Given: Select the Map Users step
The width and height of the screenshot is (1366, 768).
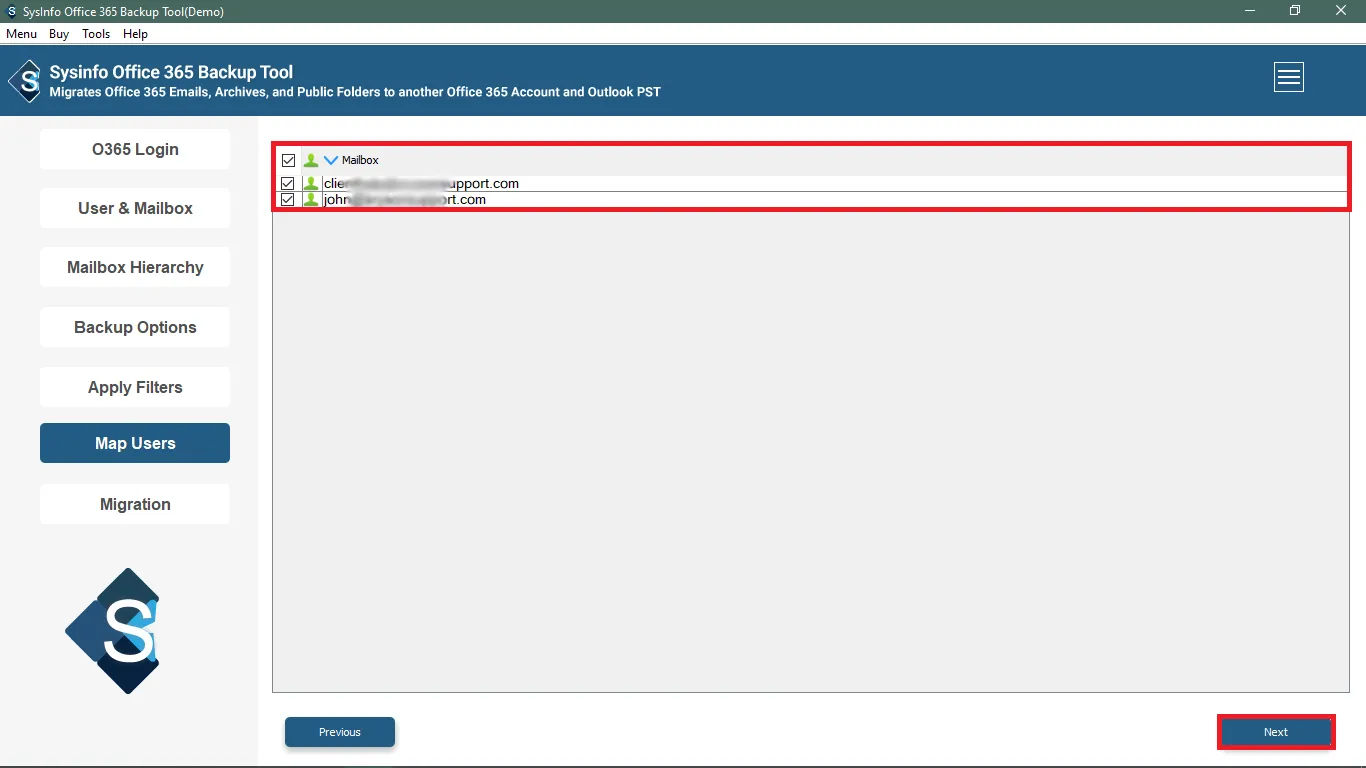Looking at the screenshot, I should [135, 443].
